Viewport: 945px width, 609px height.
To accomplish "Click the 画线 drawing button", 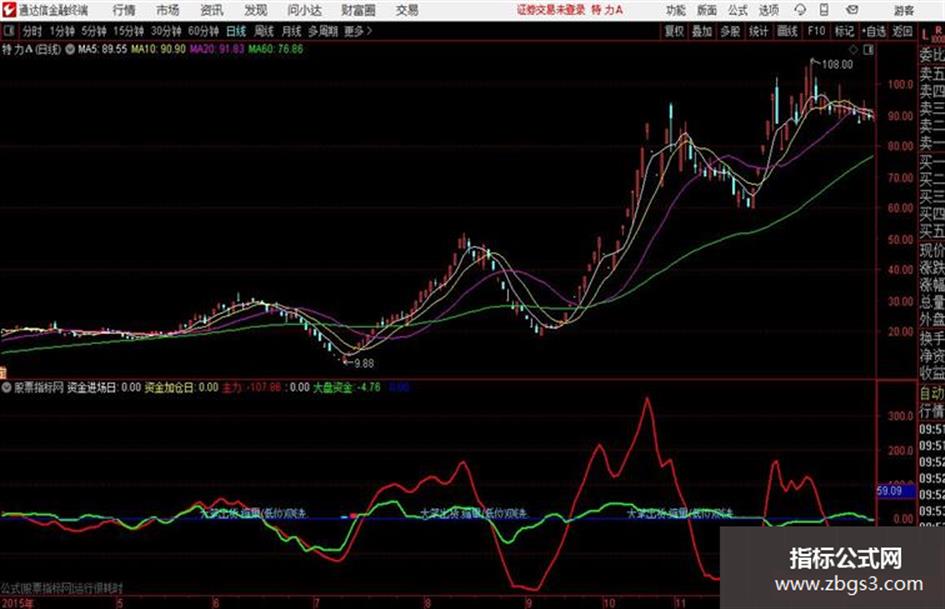I will (x=787, y=31).
